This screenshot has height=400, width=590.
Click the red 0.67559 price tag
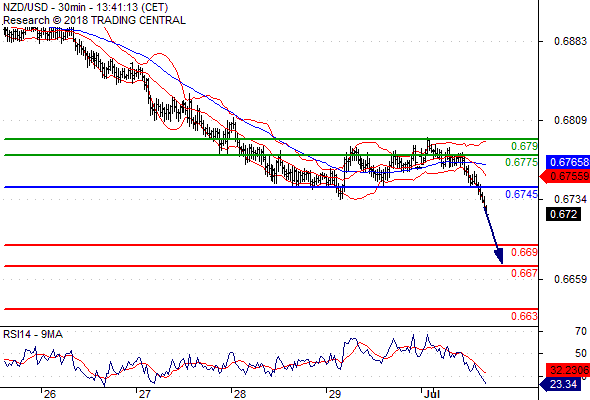[565, 176]
